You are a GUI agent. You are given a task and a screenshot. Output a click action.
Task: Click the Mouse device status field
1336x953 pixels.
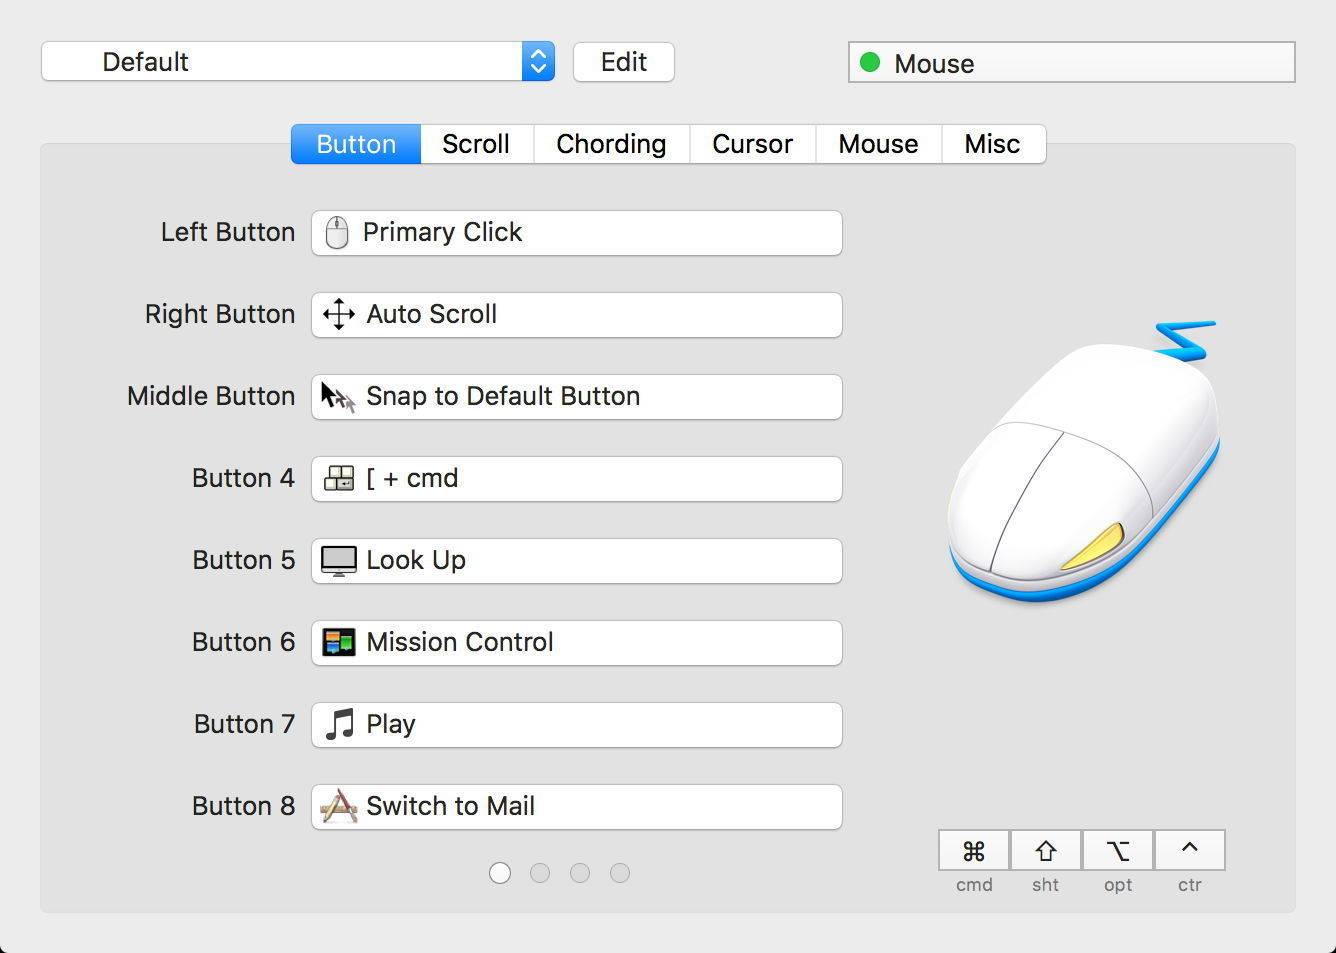(x=1071, y=63)
